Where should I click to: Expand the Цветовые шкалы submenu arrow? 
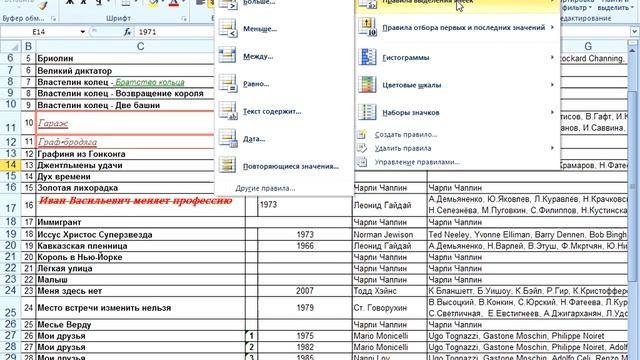tap(552, 85)
